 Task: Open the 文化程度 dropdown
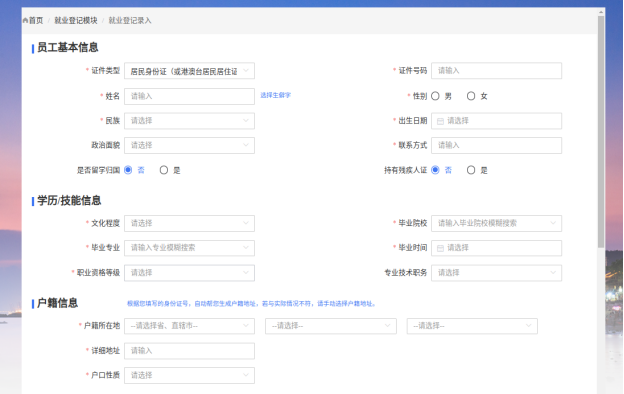[189, 223]
